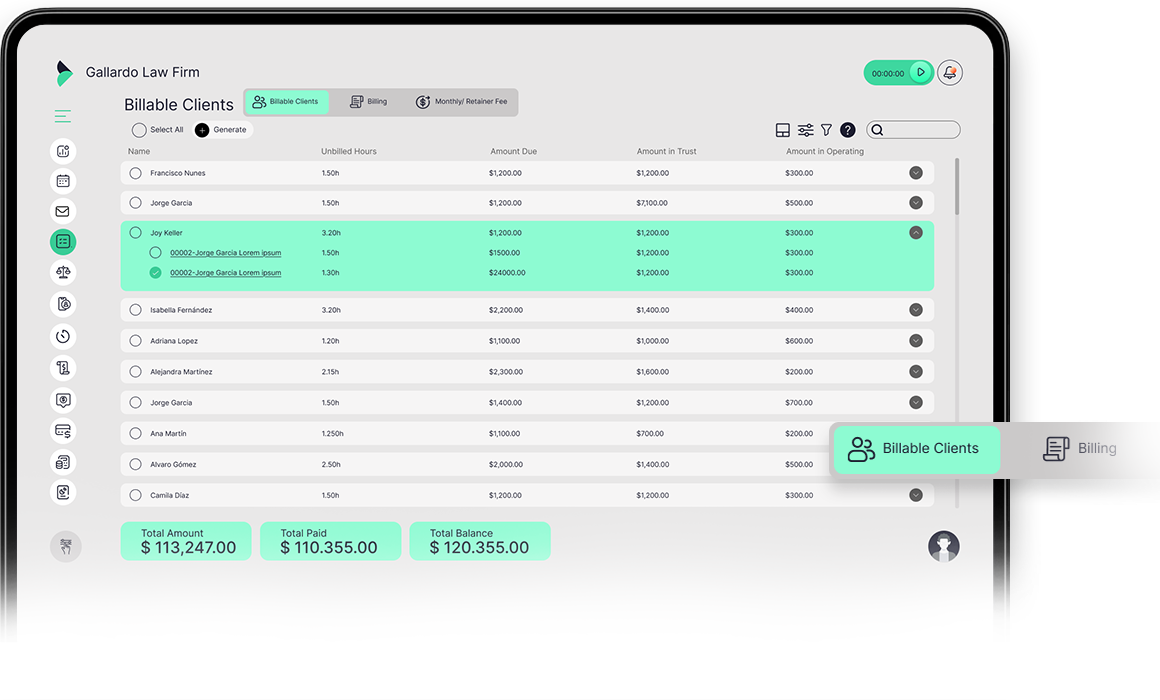Check the row checkbox for Isabella Fernández
The height and width of the screenshot is (700, 1160).
coord(135,310)
